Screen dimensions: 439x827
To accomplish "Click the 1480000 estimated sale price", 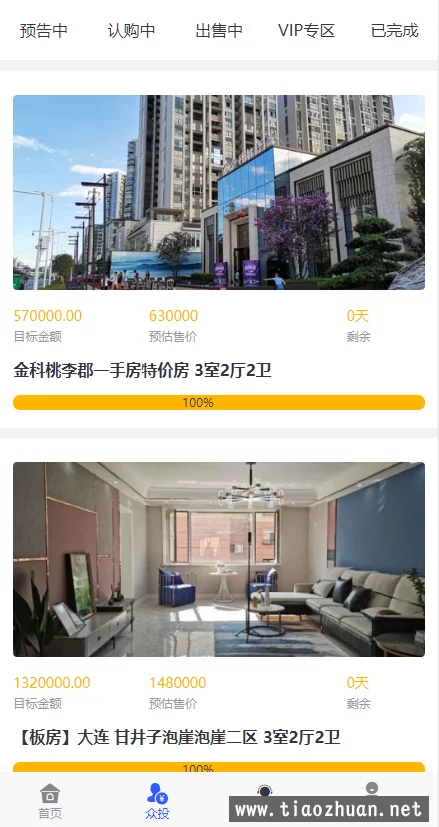I will (177, 682).
